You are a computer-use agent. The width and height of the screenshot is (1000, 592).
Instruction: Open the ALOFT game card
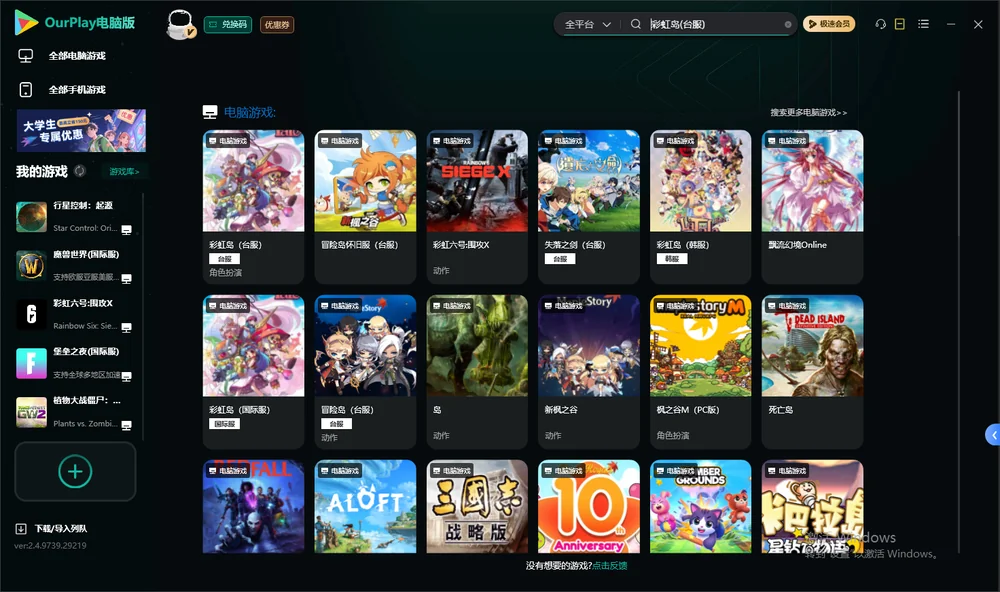coord(365,507)
